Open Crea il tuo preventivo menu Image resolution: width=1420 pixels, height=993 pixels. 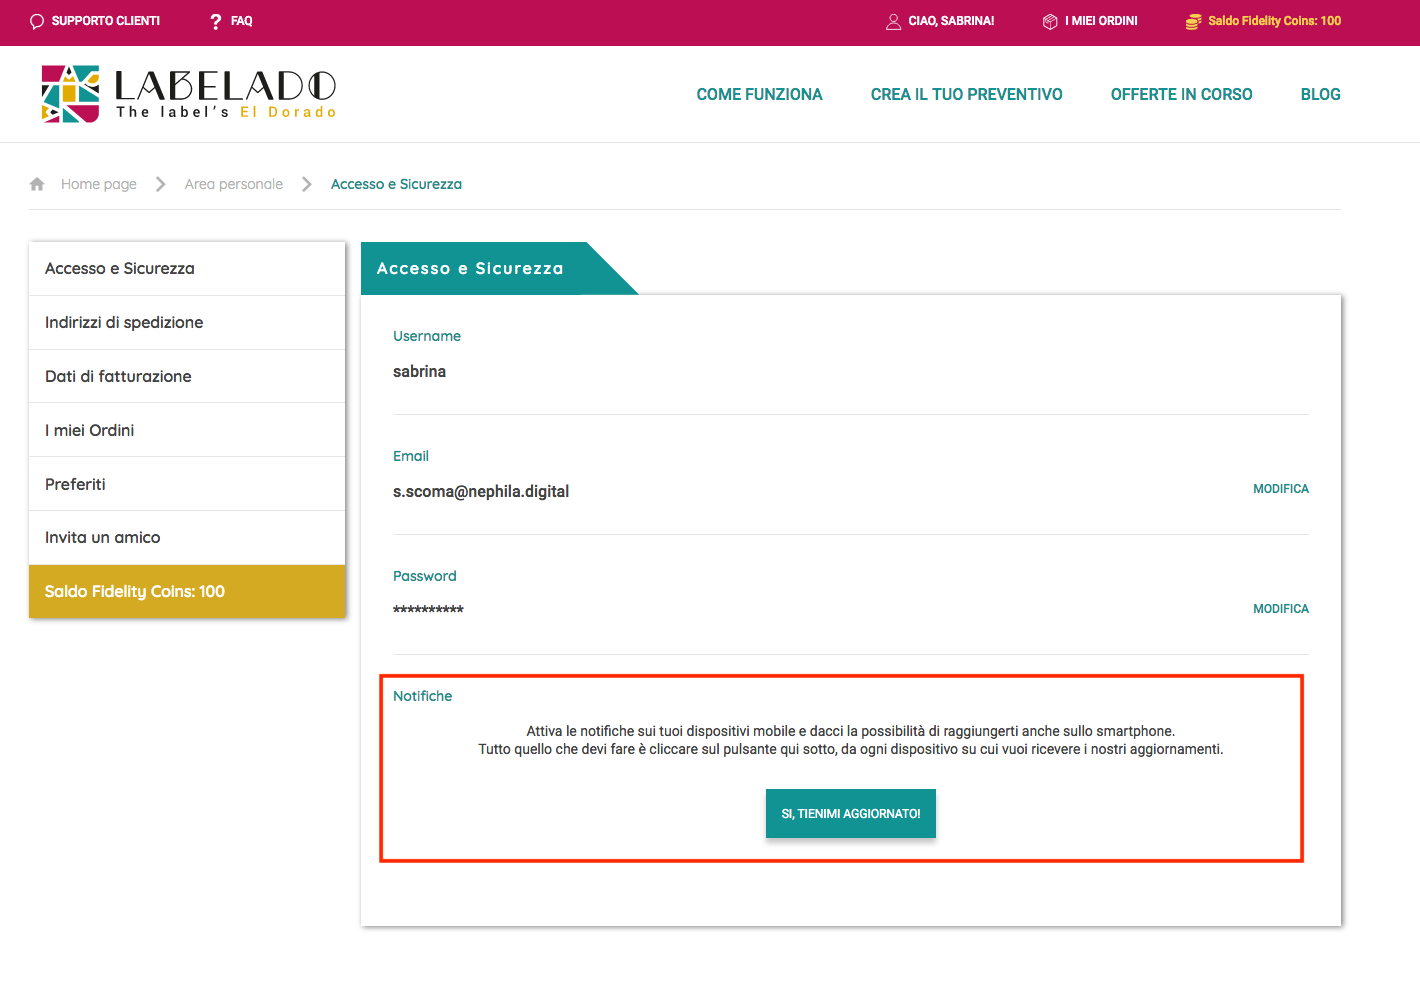[x=966, y=94]
